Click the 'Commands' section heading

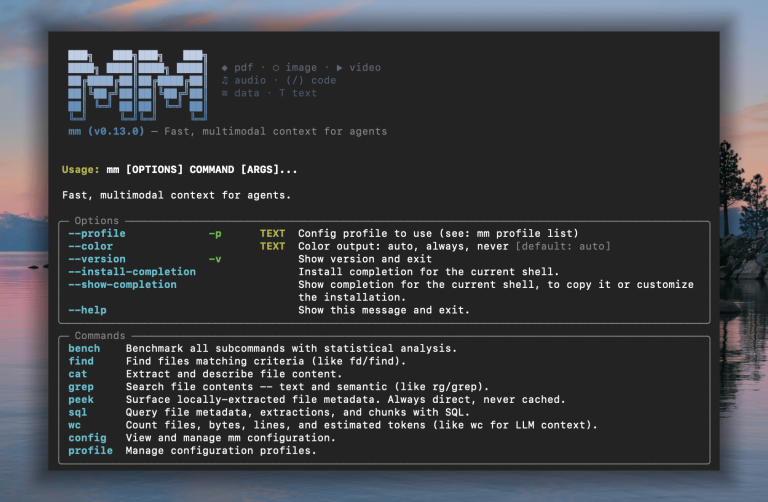pyautogui.click(x=100, y=335)
